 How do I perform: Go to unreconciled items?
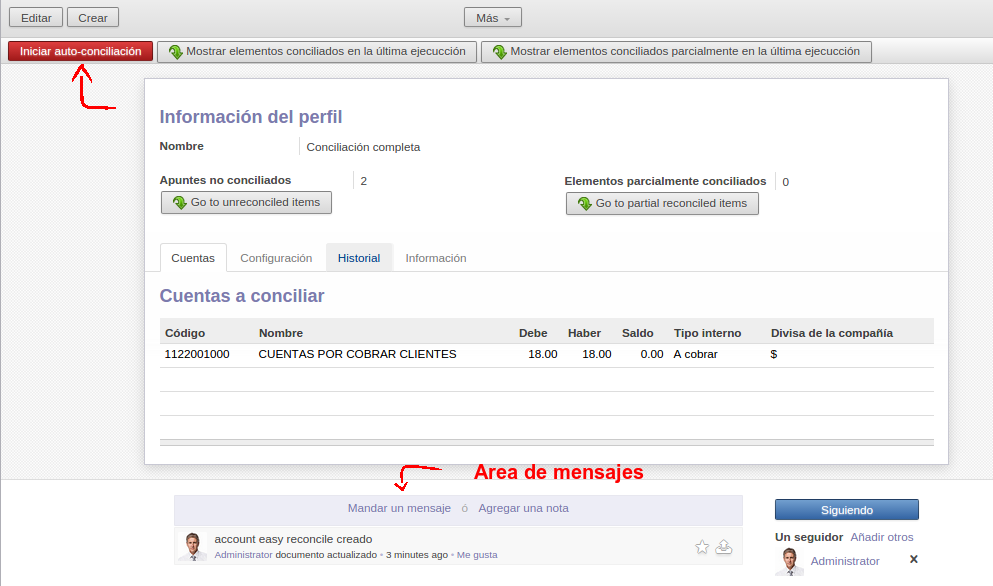click(x=246, y=203)
